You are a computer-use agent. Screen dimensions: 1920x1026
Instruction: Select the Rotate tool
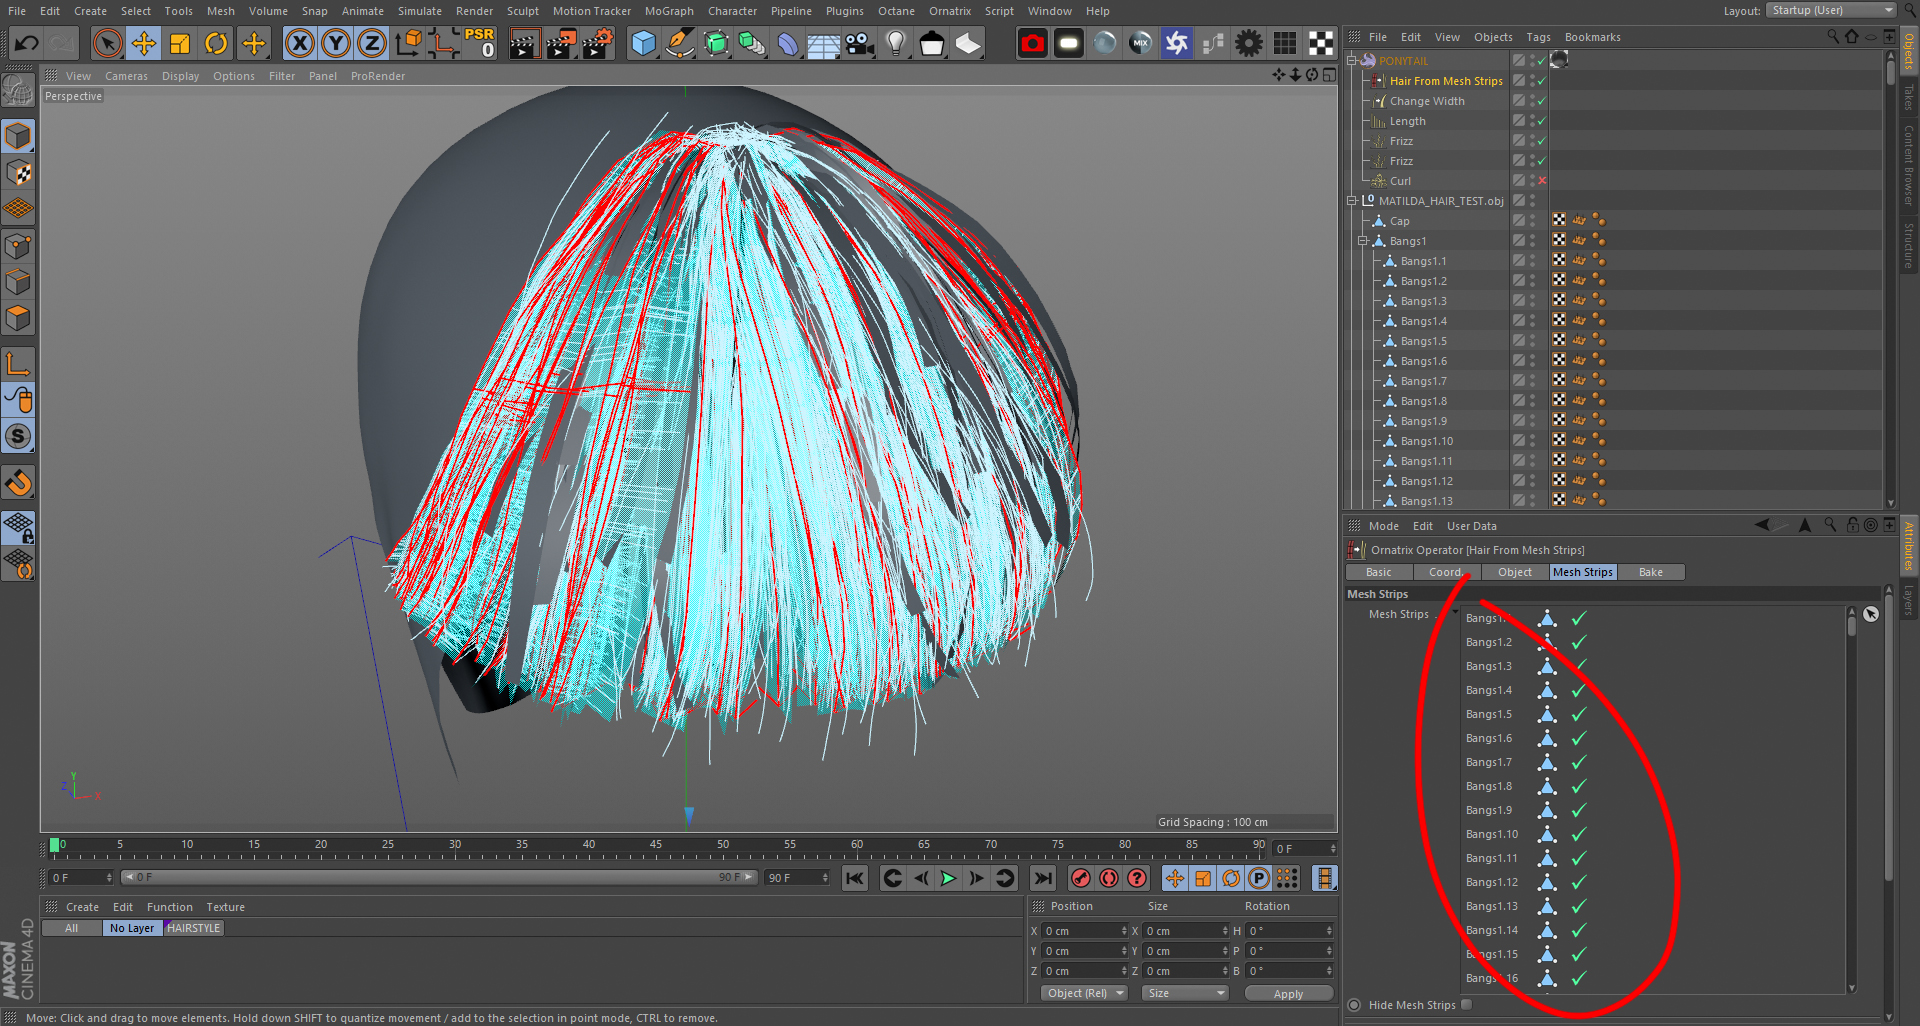pos(216,43)
